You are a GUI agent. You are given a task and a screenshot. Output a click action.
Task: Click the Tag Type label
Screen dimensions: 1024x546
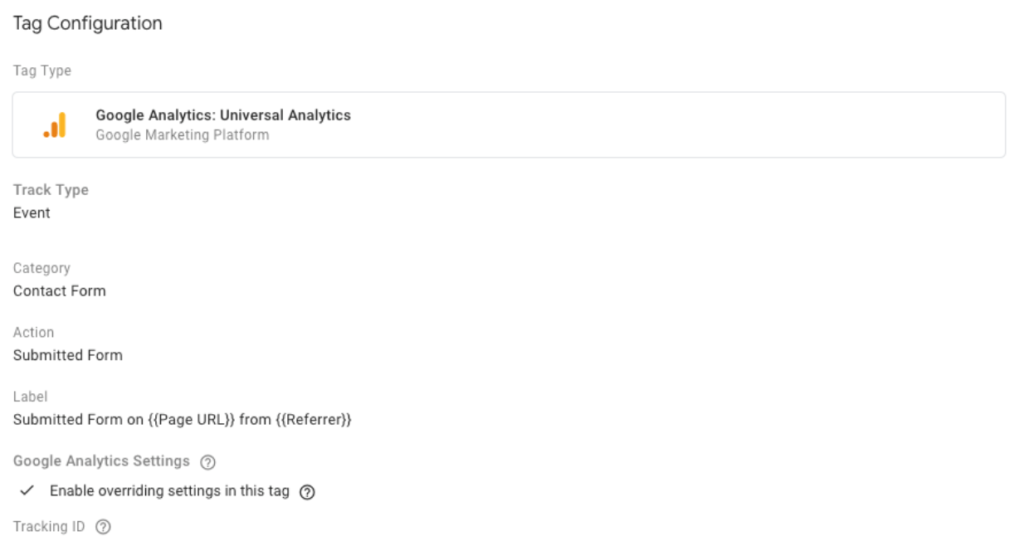tap(42, 71)
